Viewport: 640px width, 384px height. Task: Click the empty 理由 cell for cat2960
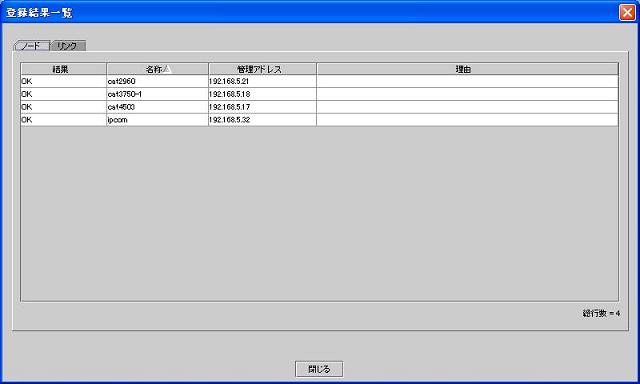point(467,81)
